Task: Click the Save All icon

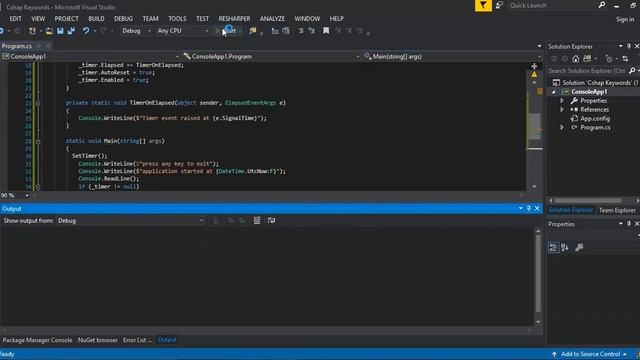Action: pyautogui.click(x=71, y=31)
